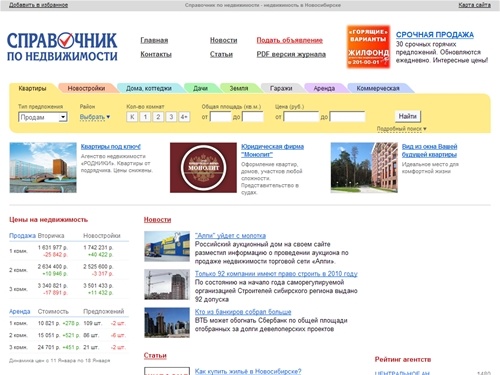This screenshot has width=500, height=375.
Task: Click the '2 525 600 р.' new-build price
Action: click(x=98, y=266)
